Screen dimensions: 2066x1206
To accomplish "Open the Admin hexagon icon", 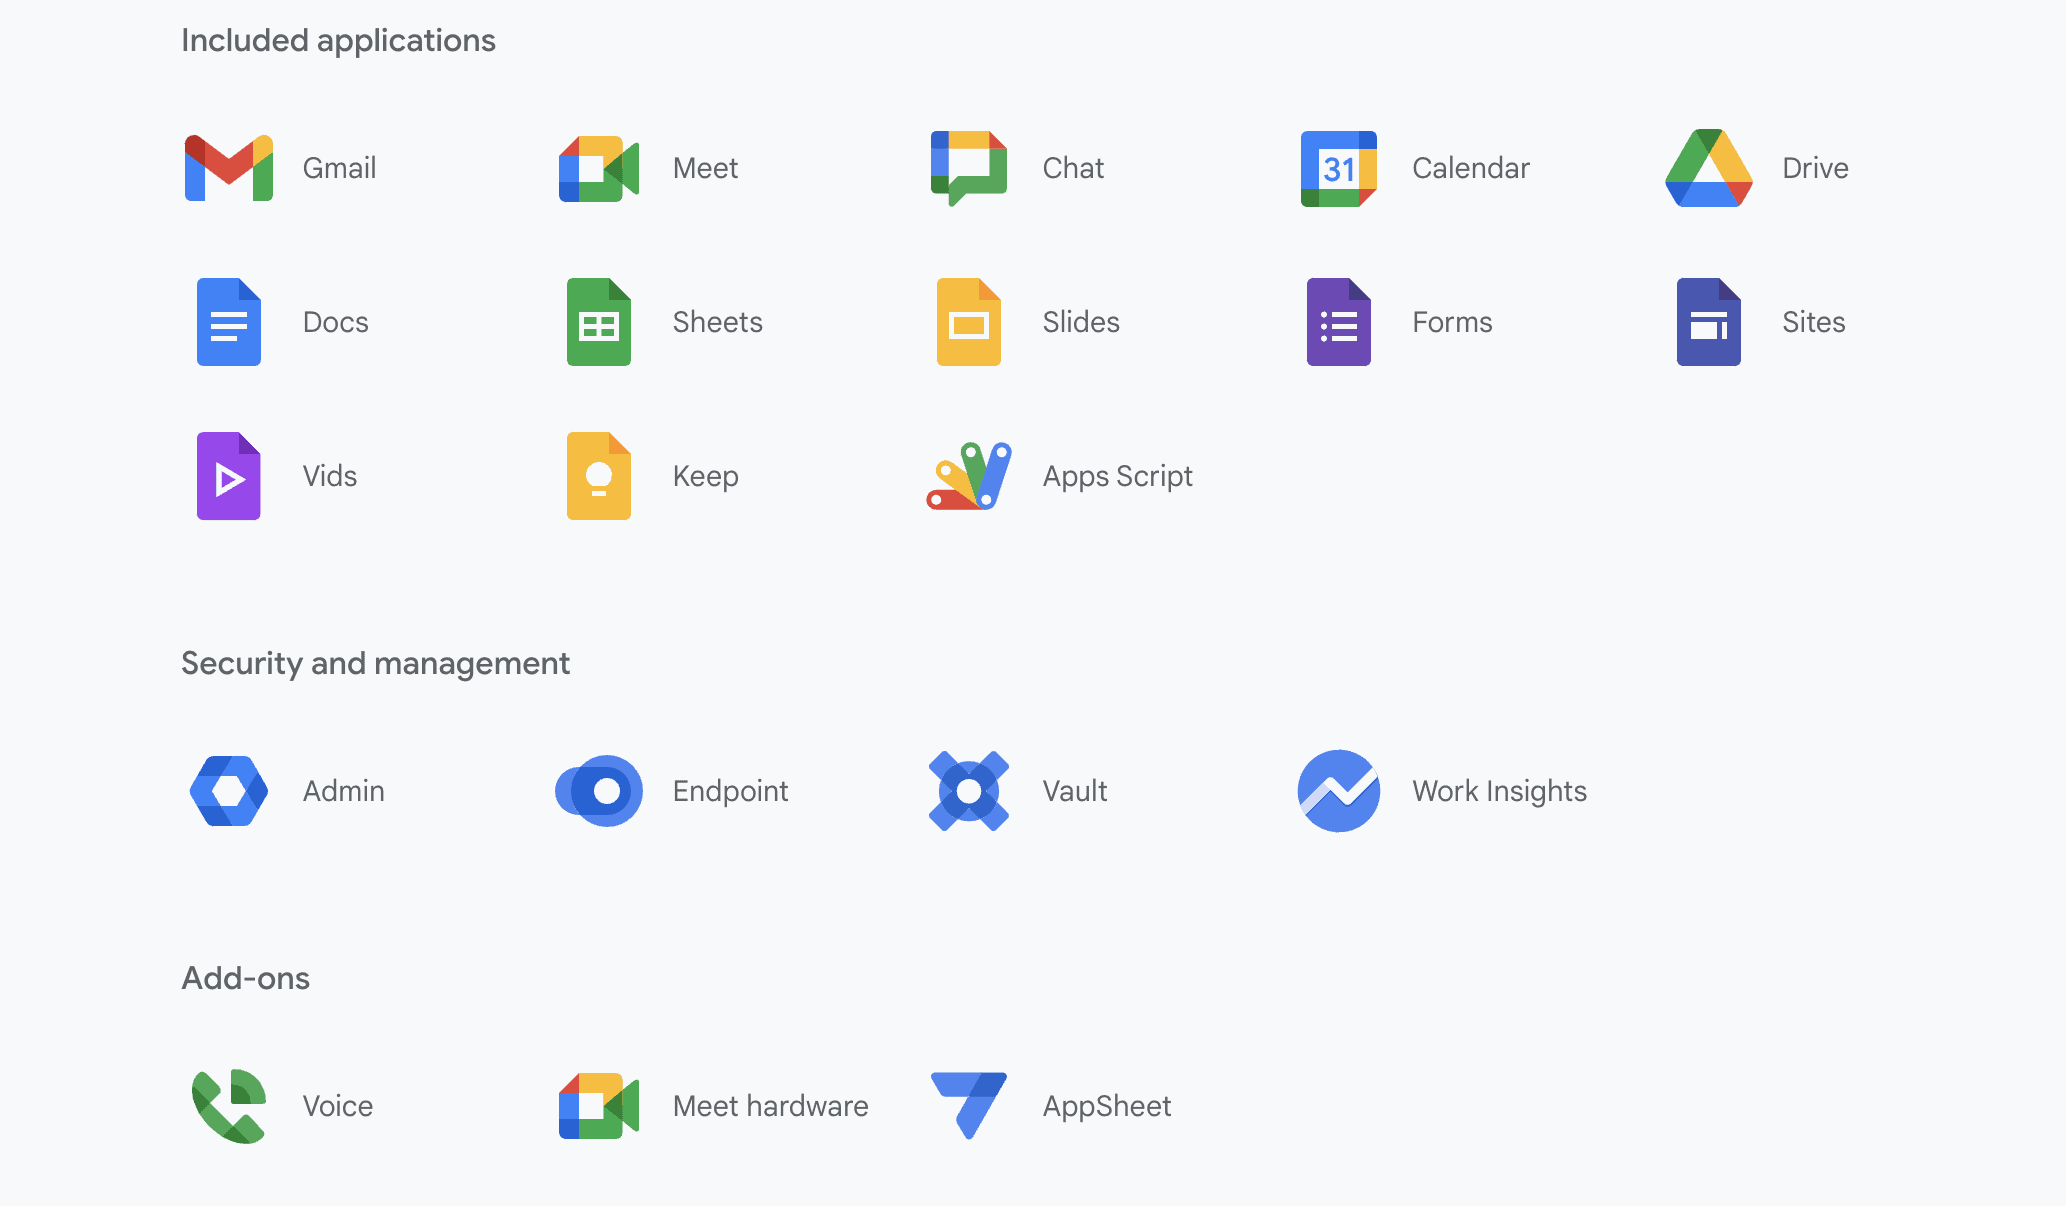I will (x=229, y=791).
